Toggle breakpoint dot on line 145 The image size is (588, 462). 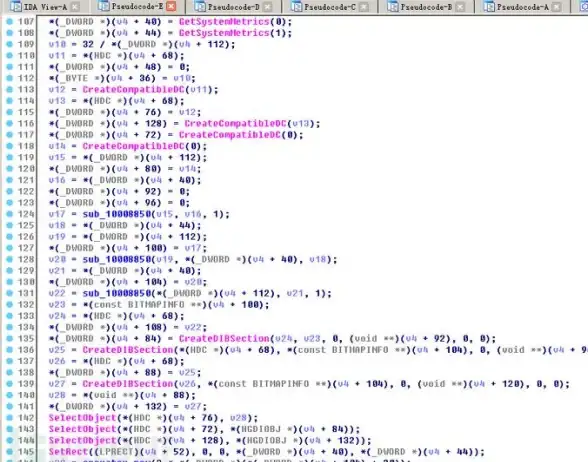10,452
